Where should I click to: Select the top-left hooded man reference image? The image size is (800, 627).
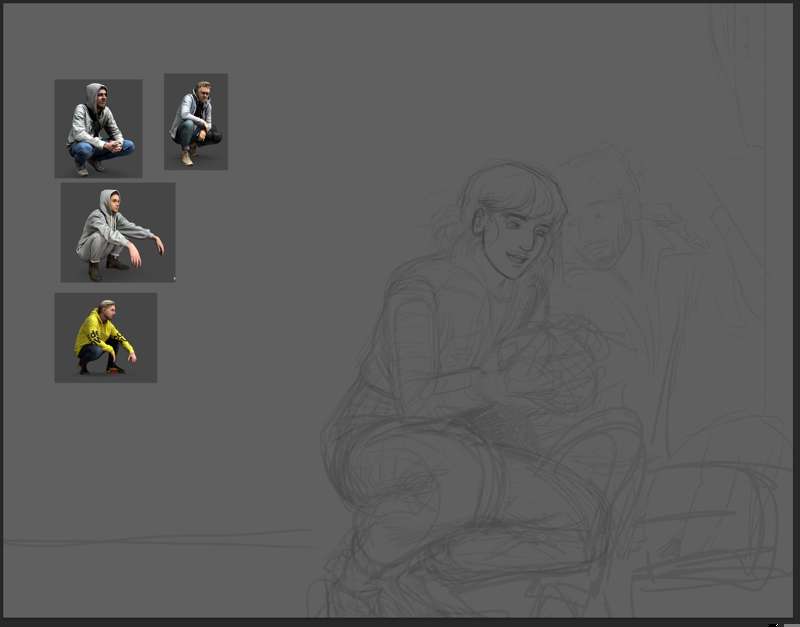pyautogui.click(x=98, y=128)
